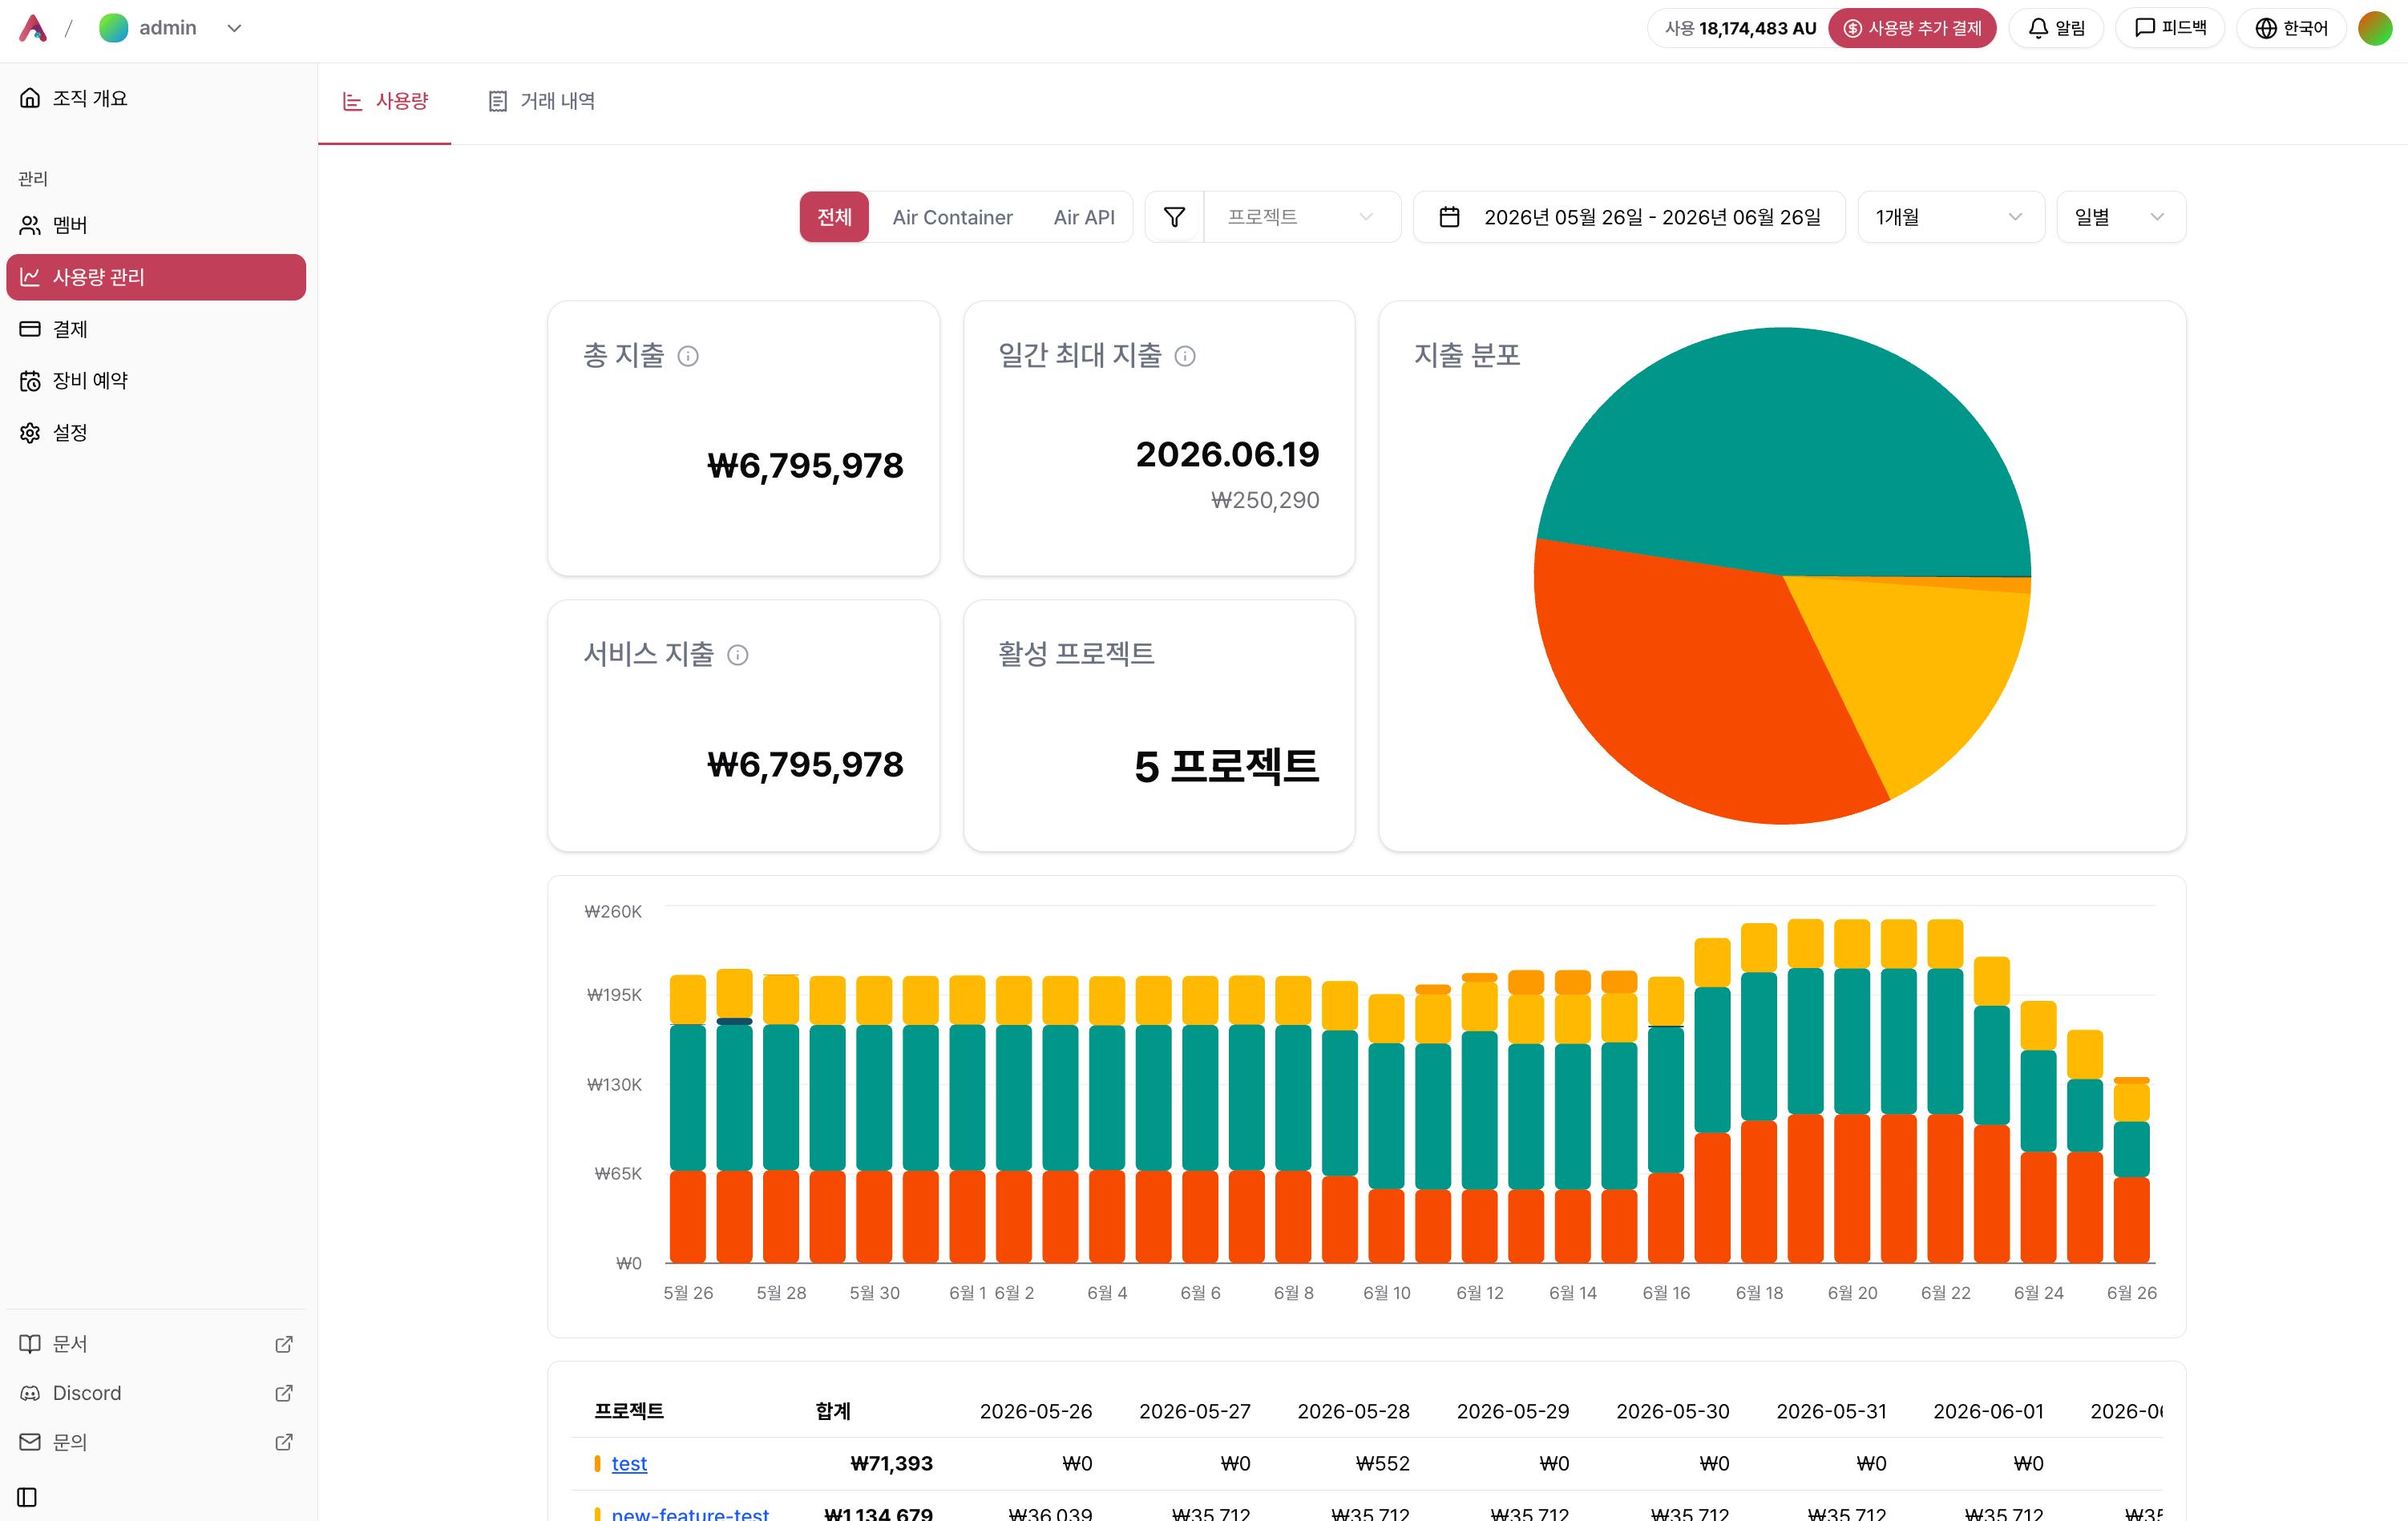Select 사용량 관리 in sidebar

point(156,277)
